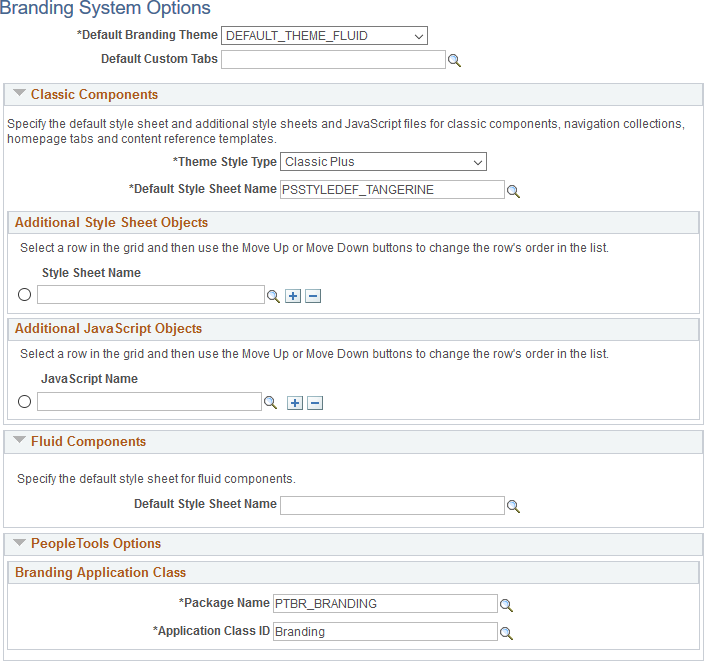Add a row in Additional JavaScript Objects
Screen dimensions: 704x661
(295, 403)
